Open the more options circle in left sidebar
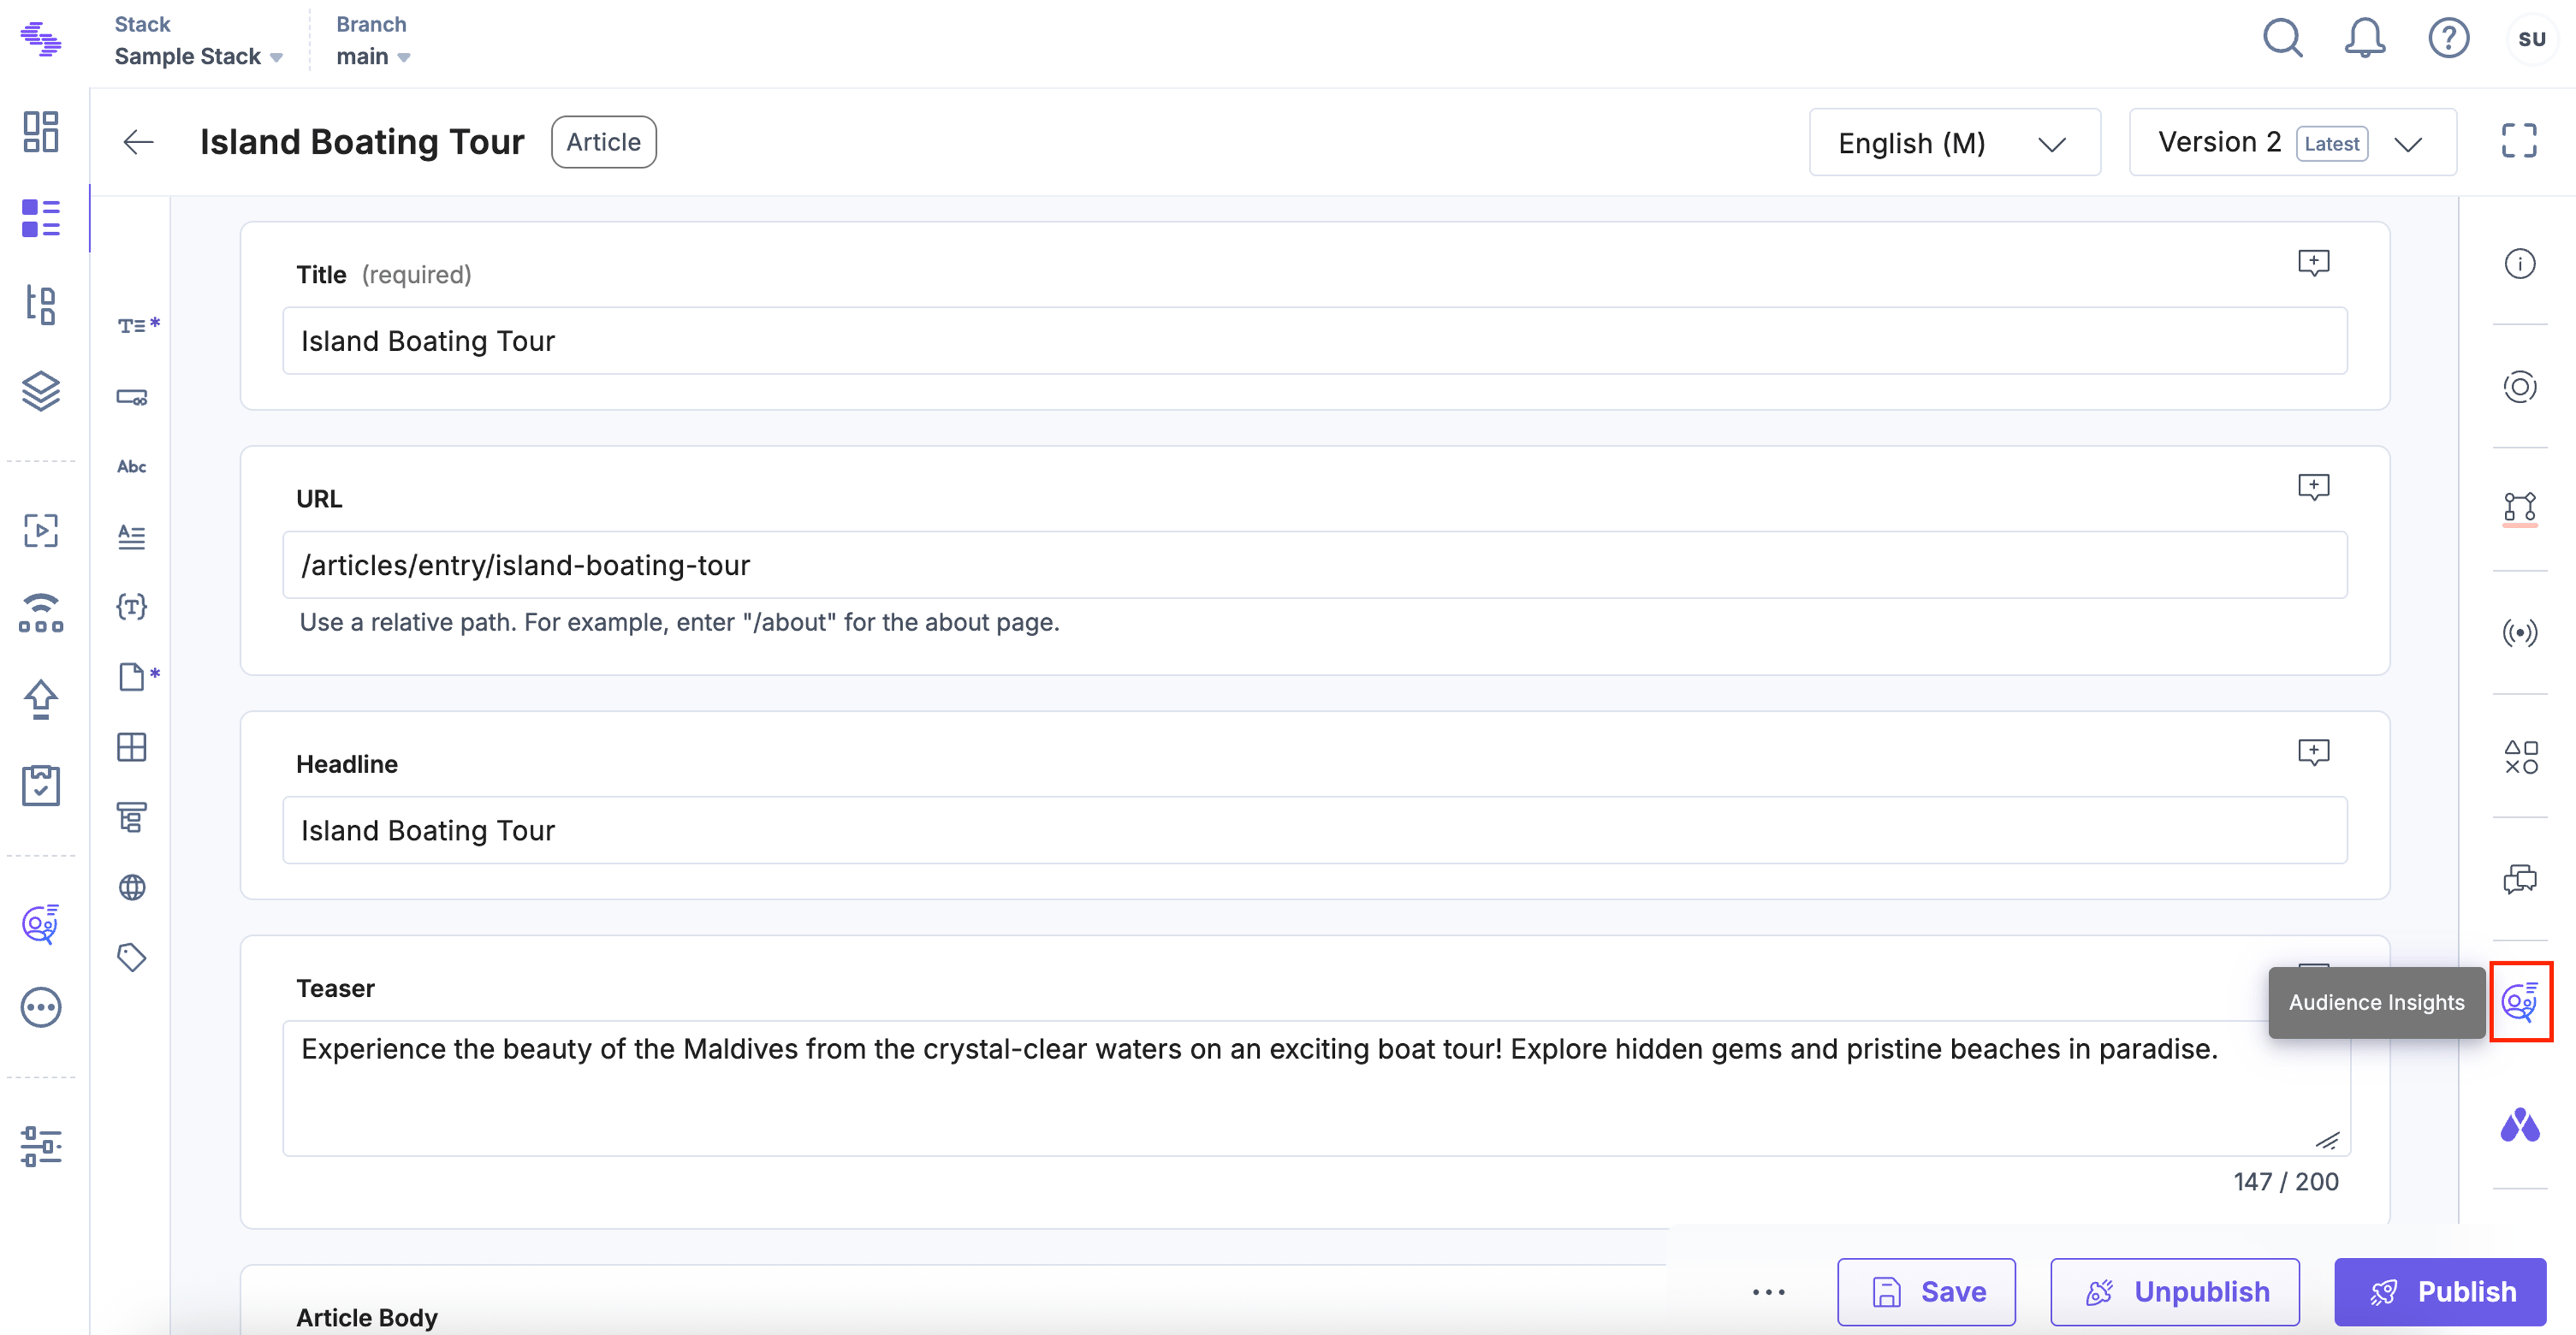Viewport: 2576px width, 1335px height. point(41,1007)
